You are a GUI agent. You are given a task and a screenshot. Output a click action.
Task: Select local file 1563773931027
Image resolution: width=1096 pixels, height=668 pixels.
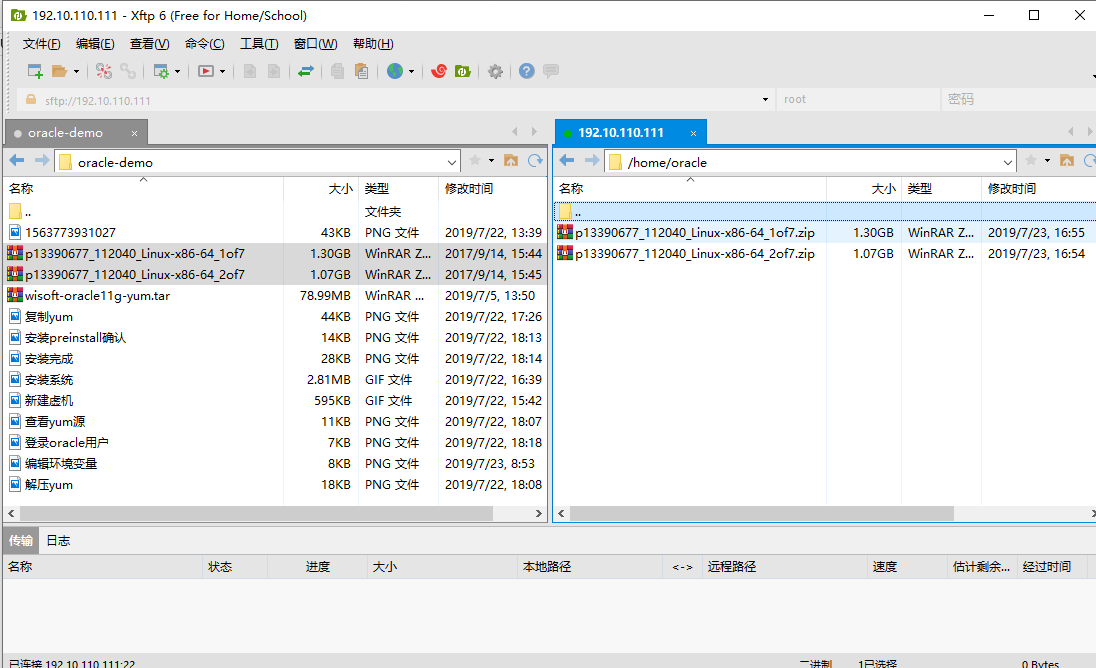70,233
